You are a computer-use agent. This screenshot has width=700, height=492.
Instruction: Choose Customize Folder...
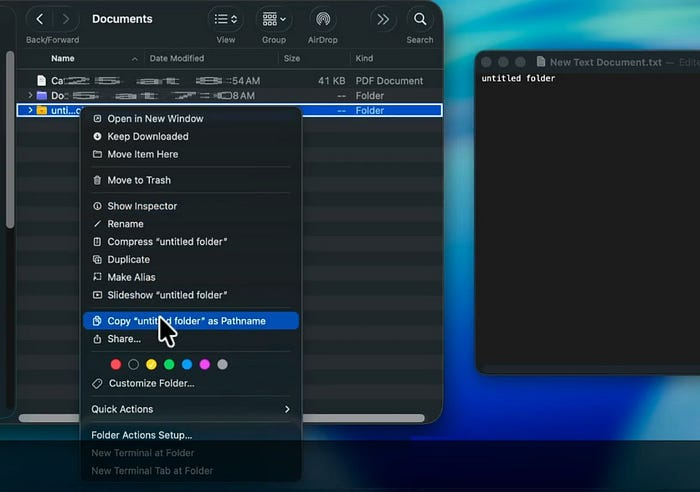pyautogui.click(x=191, y=383)
